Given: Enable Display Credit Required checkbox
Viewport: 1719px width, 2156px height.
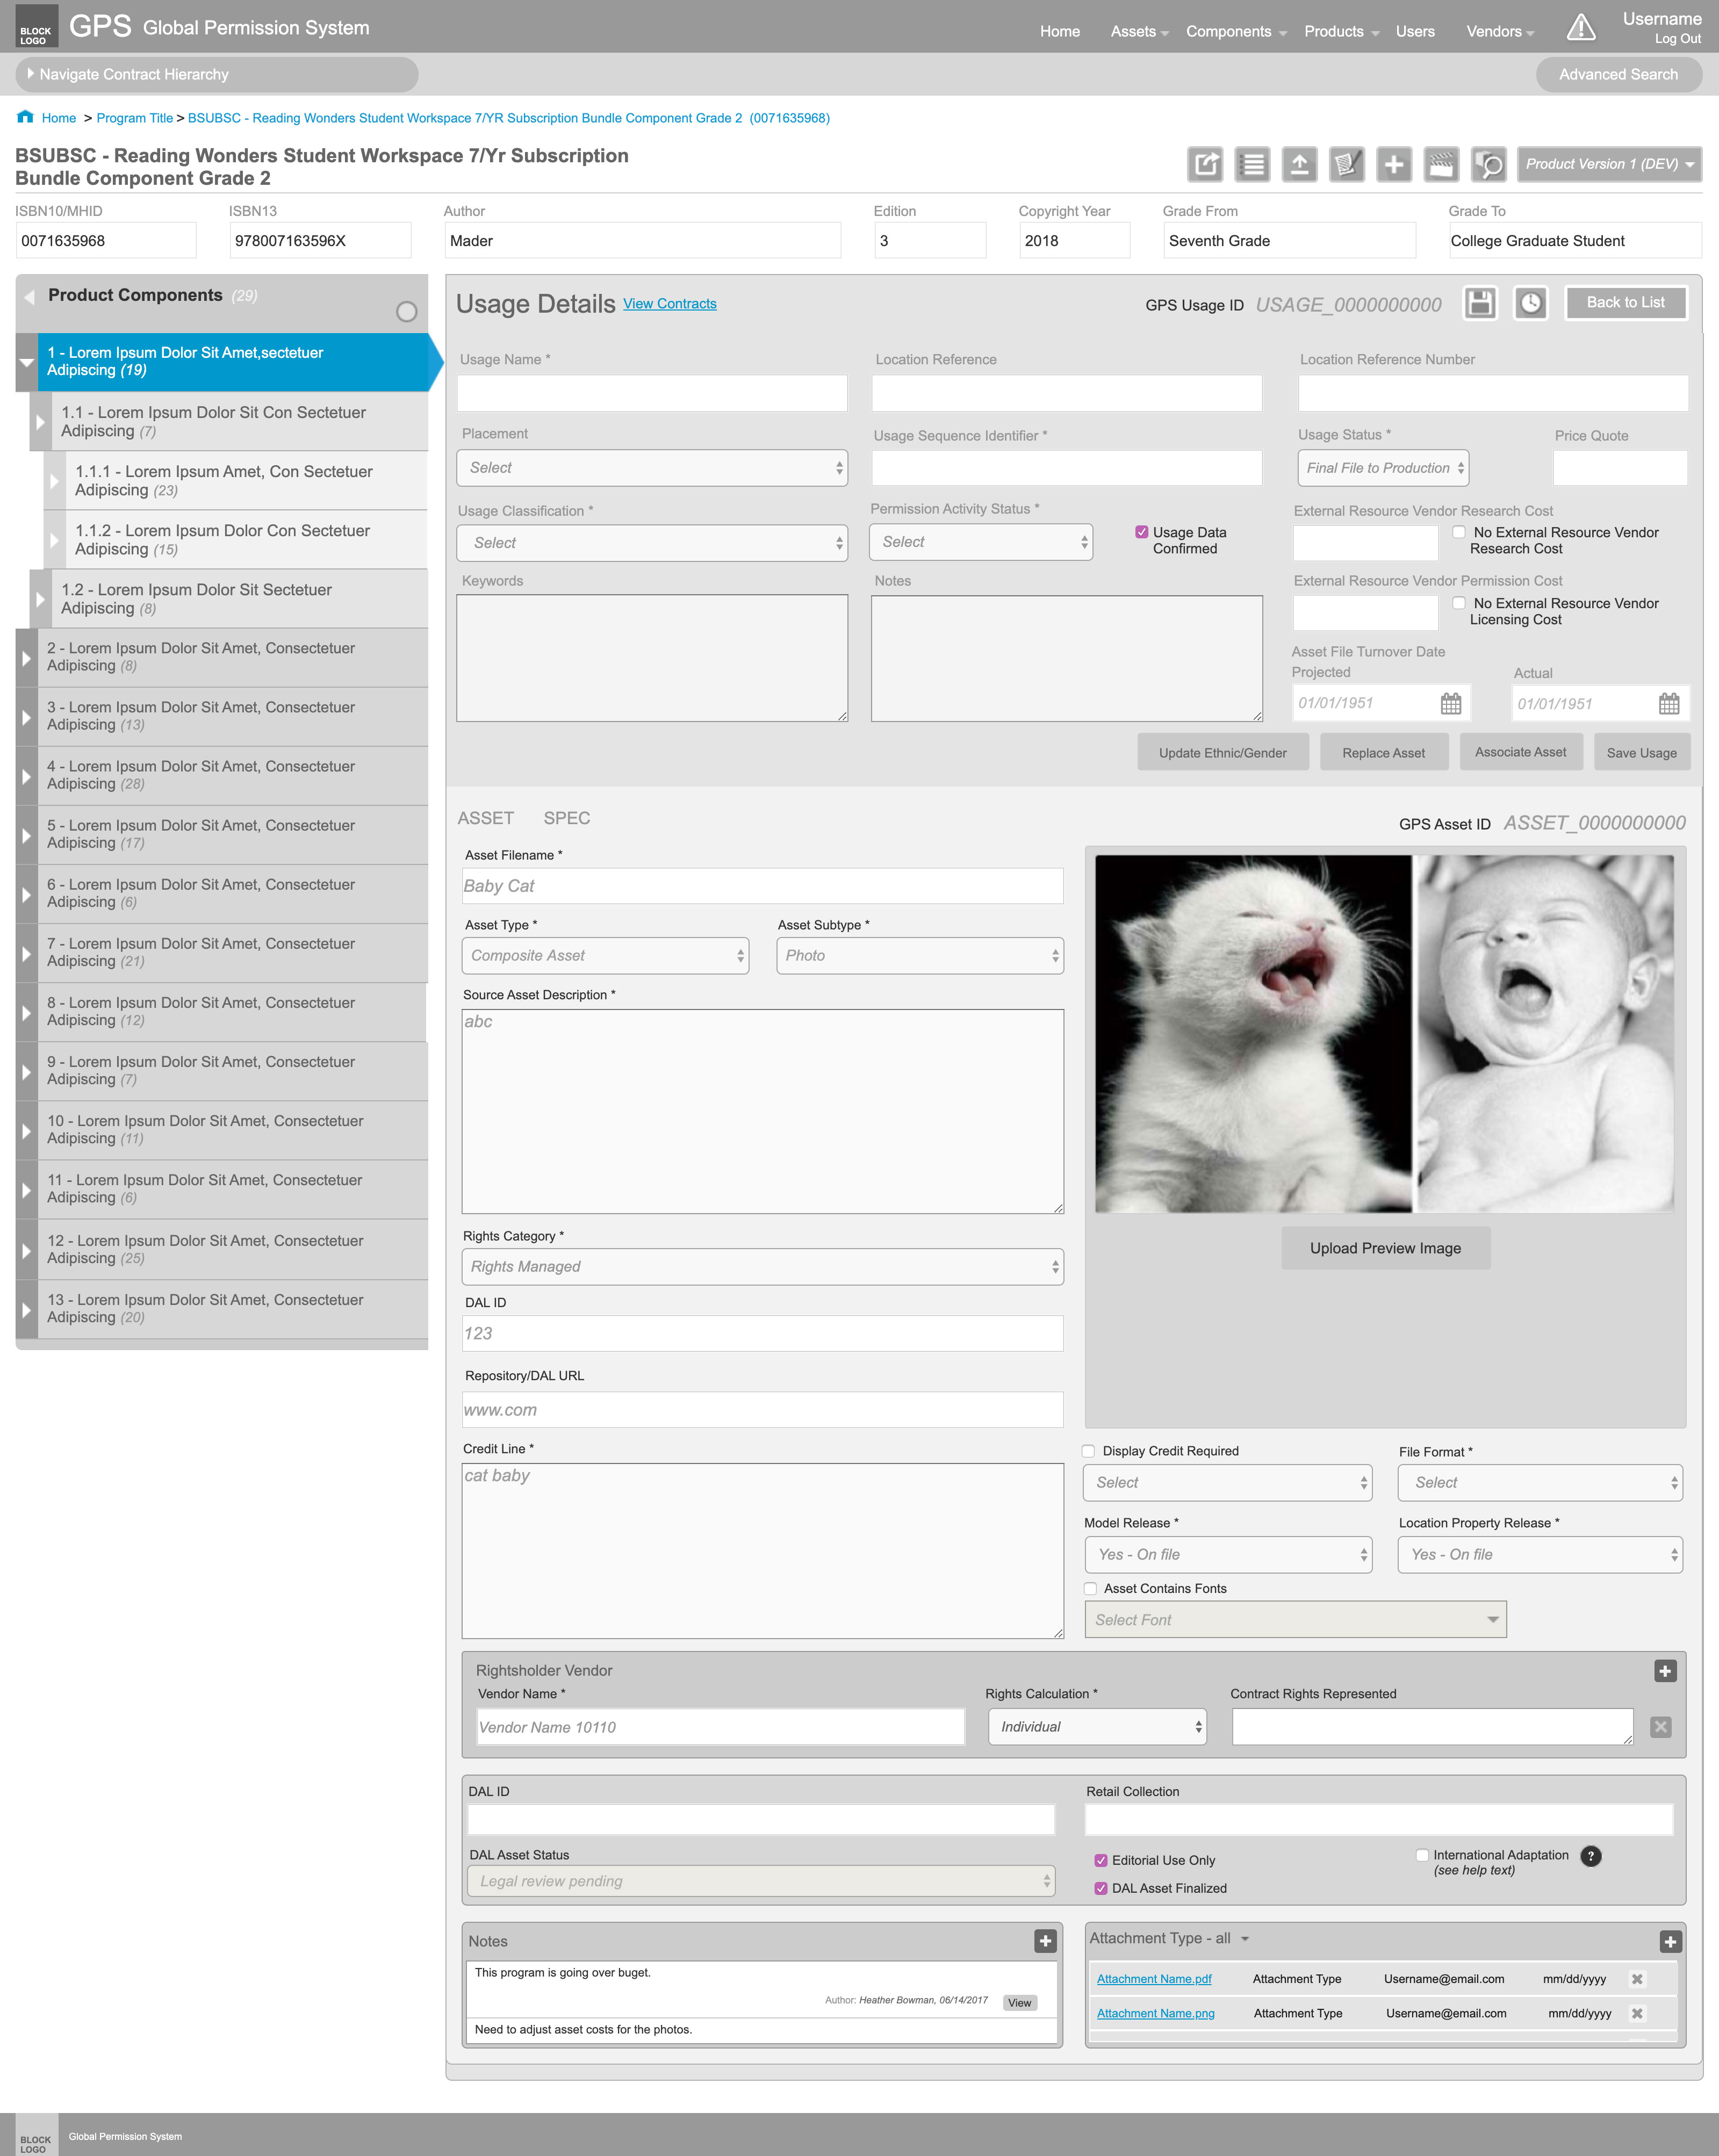Looking at the screenshot, I should click(1089, 1451).
